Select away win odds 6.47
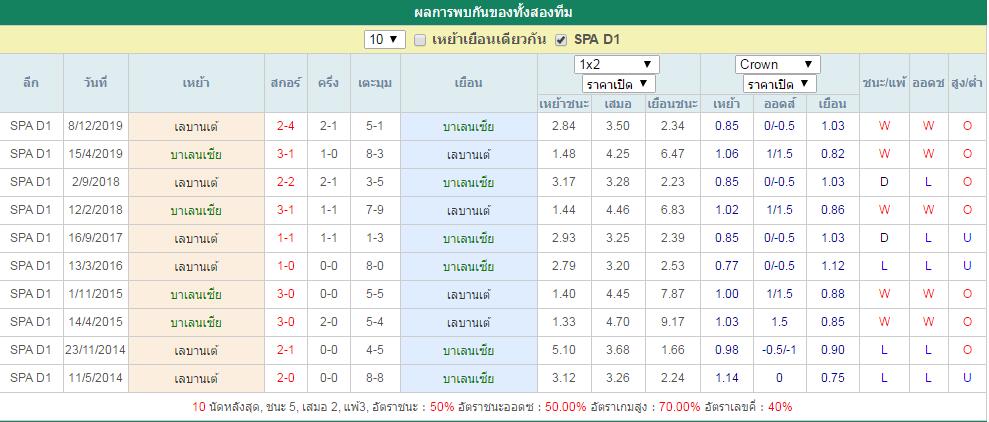The image size is (989, 422). pos(672,154)
